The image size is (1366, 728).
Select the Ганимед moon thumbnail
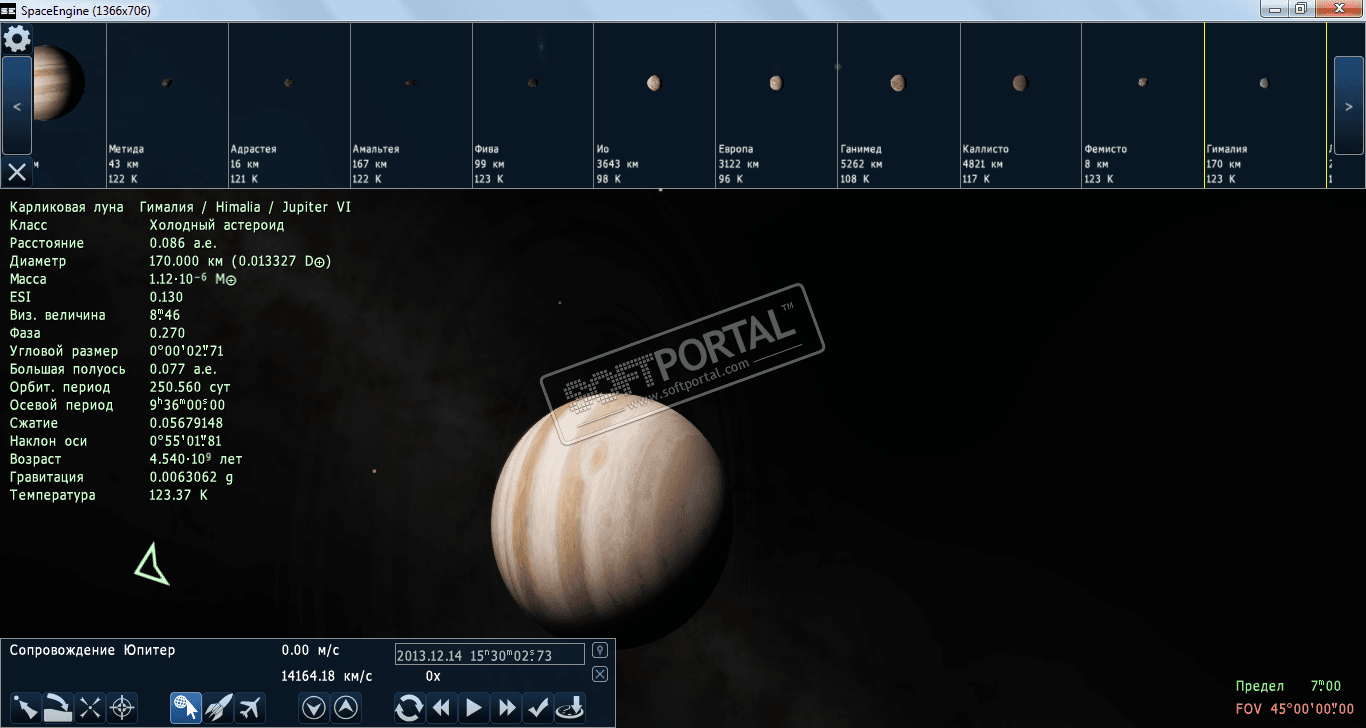[x=899, y=105]
